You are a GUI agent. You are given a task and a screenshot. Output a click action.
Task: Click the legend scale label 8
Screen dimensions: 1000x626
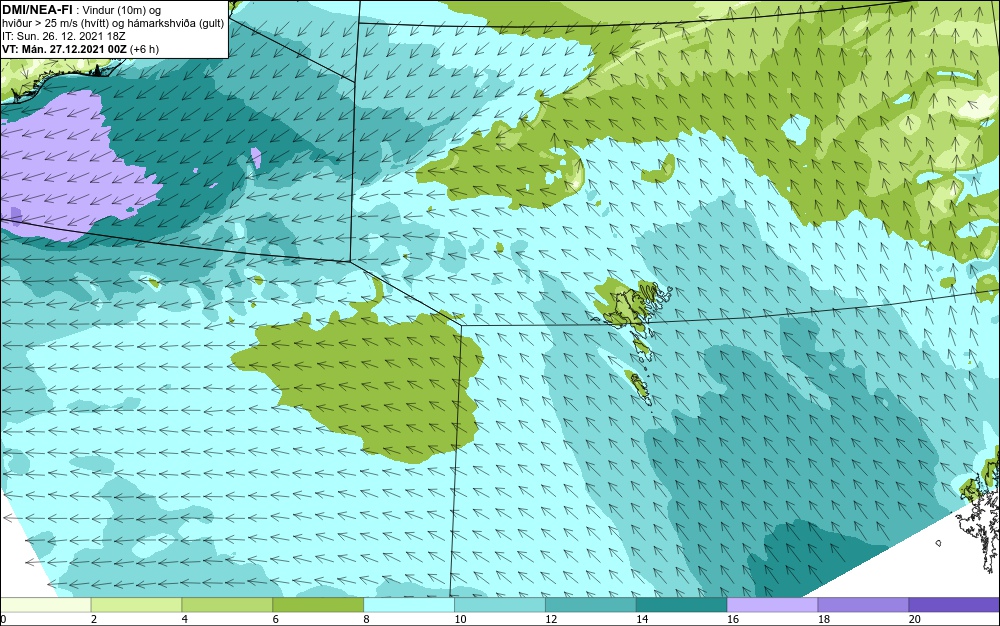tap(366, 619)
